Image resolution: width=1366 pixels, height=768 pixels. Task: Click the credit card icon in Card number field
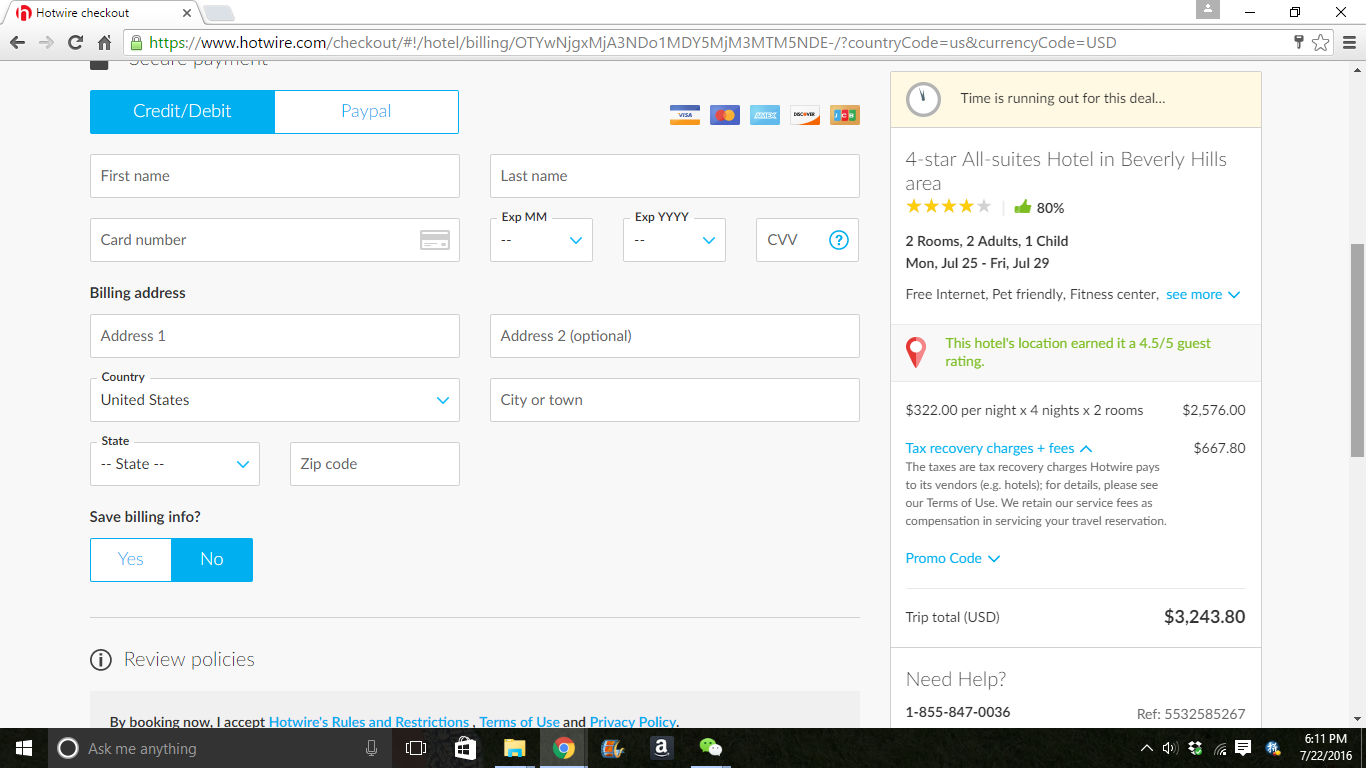click(x=434, y=240)
